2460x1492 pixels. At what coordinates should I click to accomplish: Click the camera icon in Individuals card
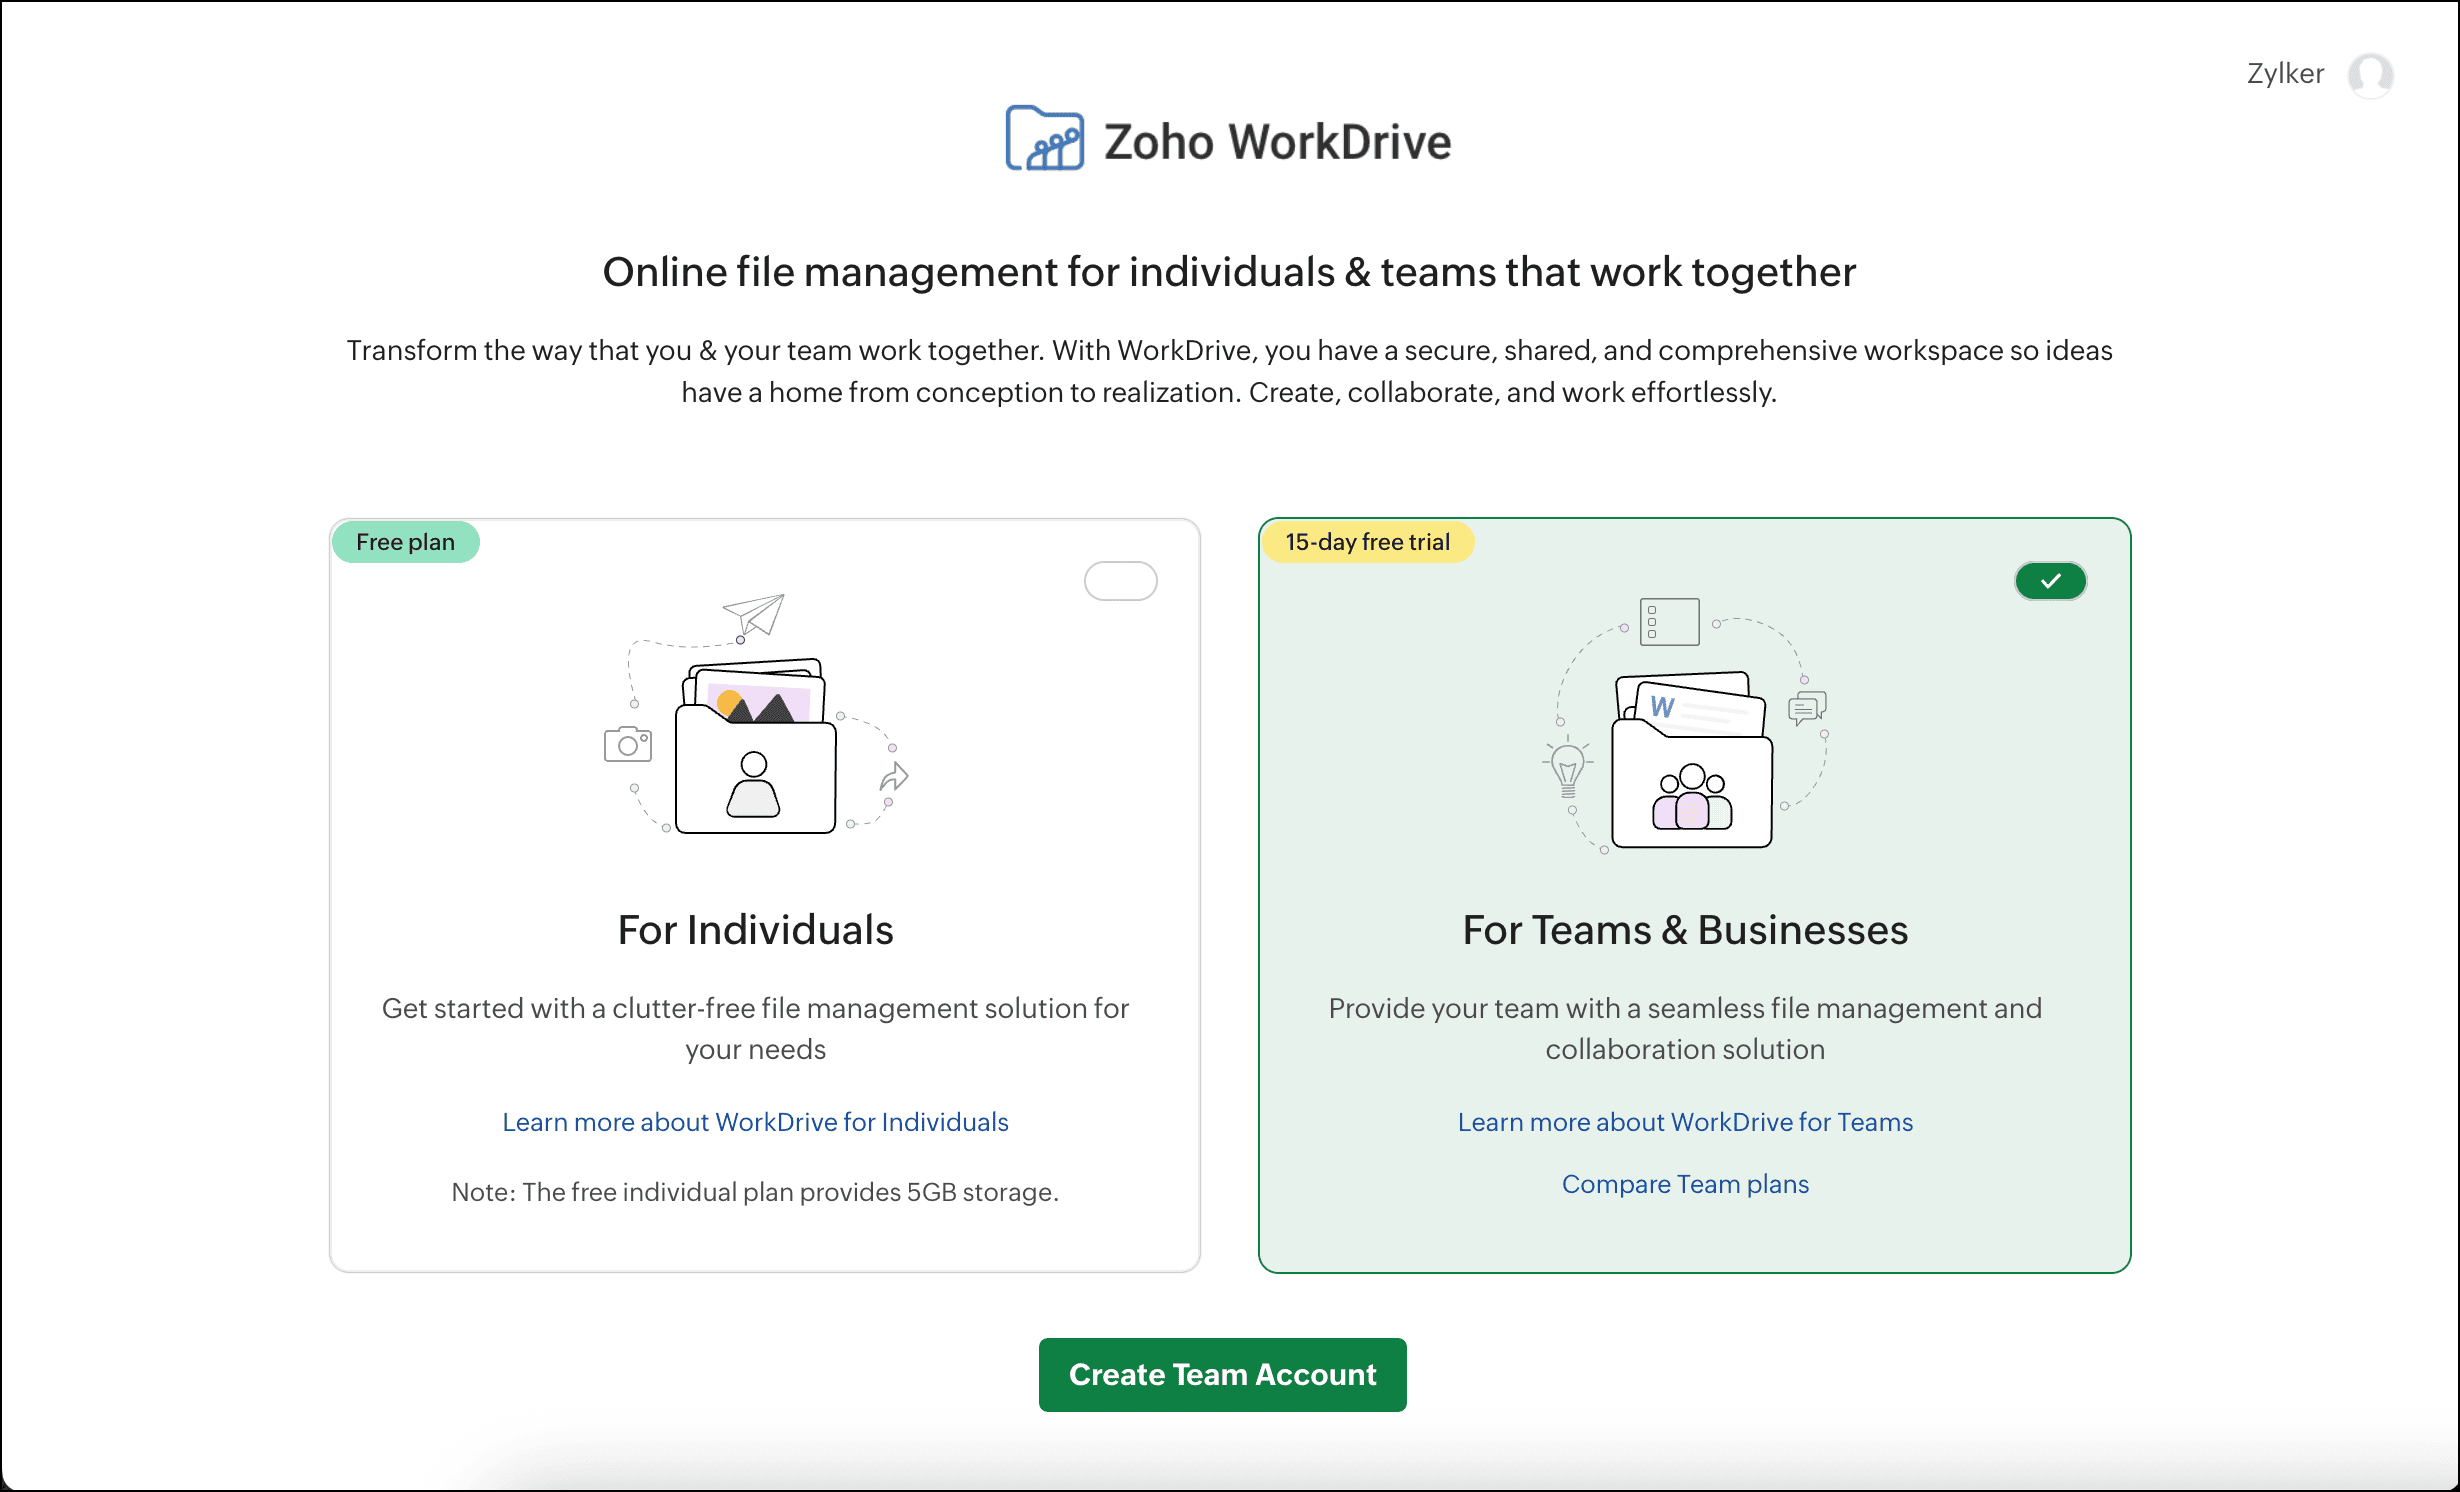click(628, 744)
